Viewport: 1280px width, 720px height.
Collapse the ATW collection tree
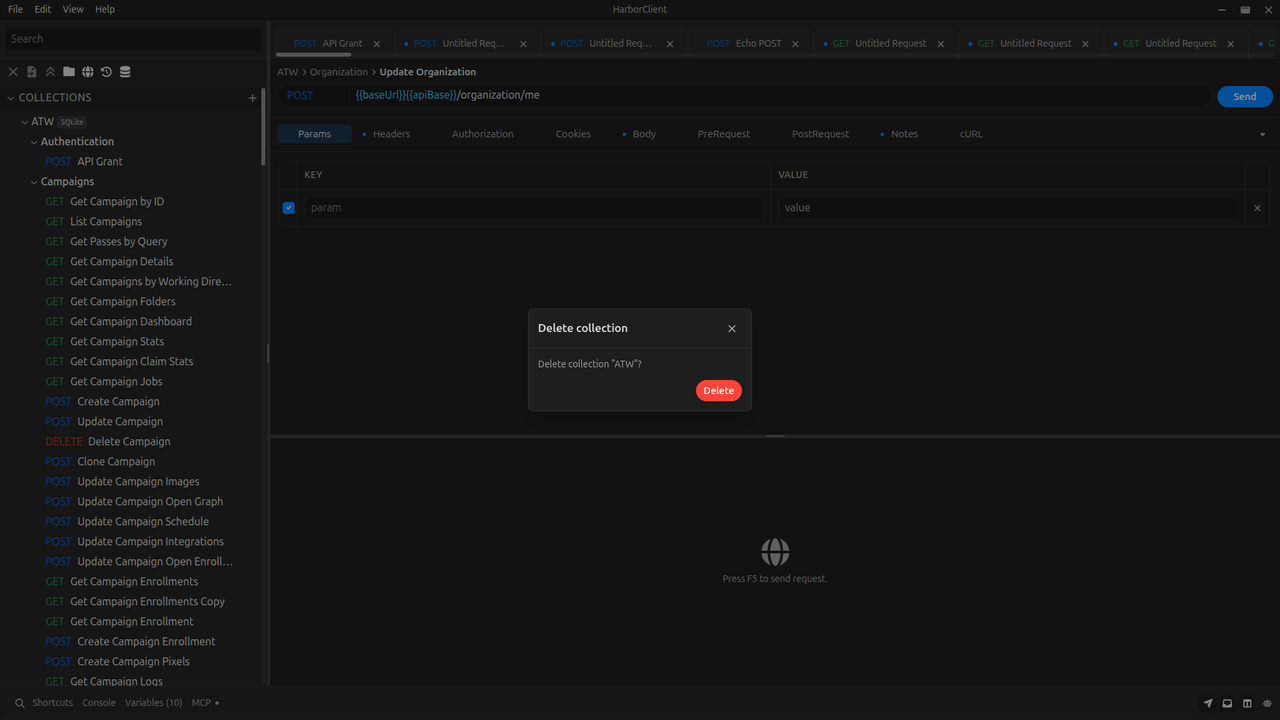coord(25,122)
